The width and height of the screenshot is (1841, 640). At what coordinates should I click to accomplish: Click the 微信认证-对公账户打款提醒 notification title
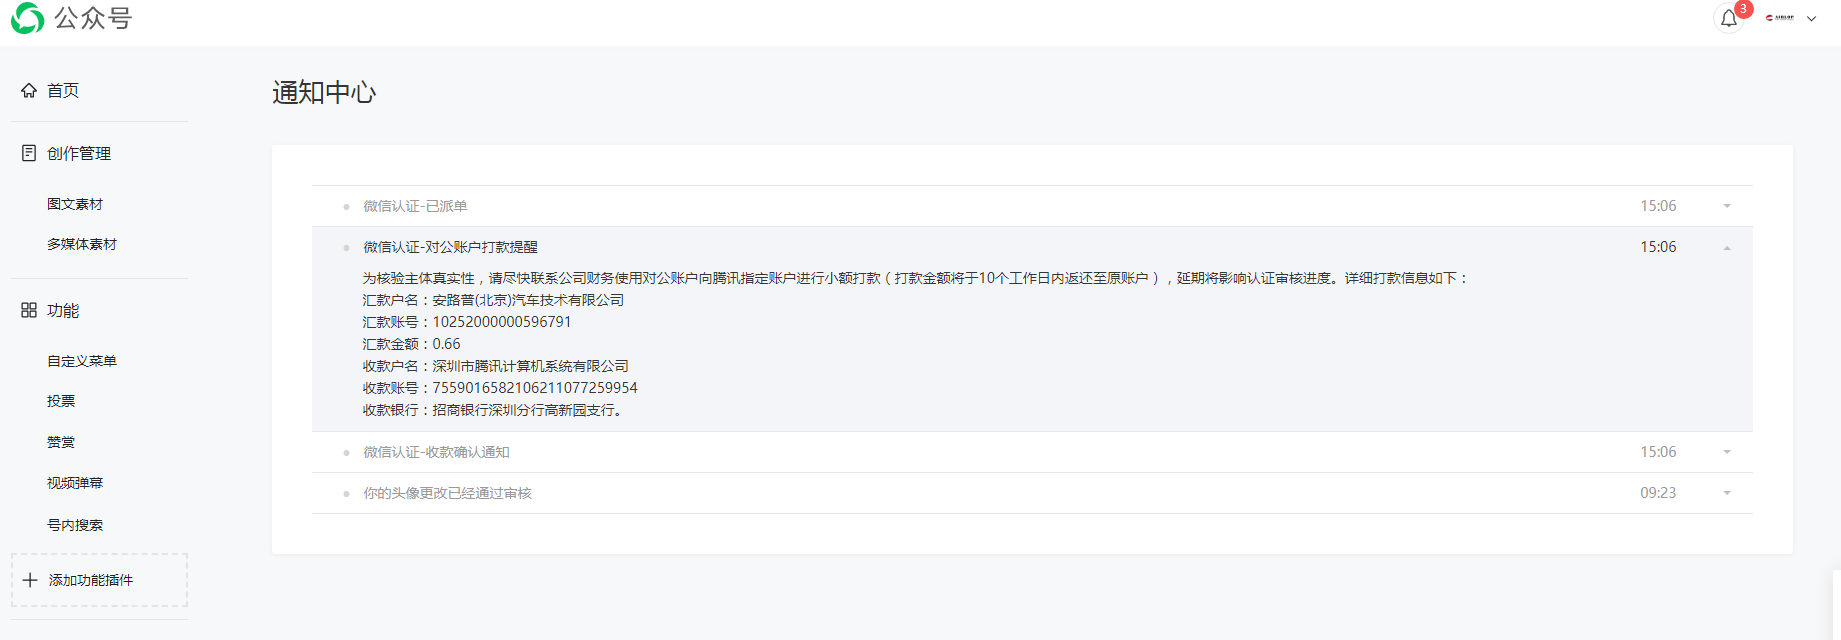click(x=450, y=247)
